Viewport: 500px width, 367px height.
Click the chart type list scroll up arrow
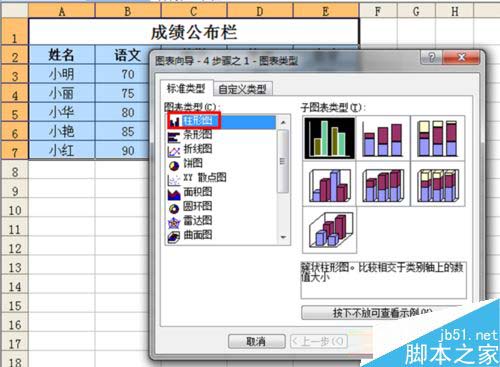point(283,122)
